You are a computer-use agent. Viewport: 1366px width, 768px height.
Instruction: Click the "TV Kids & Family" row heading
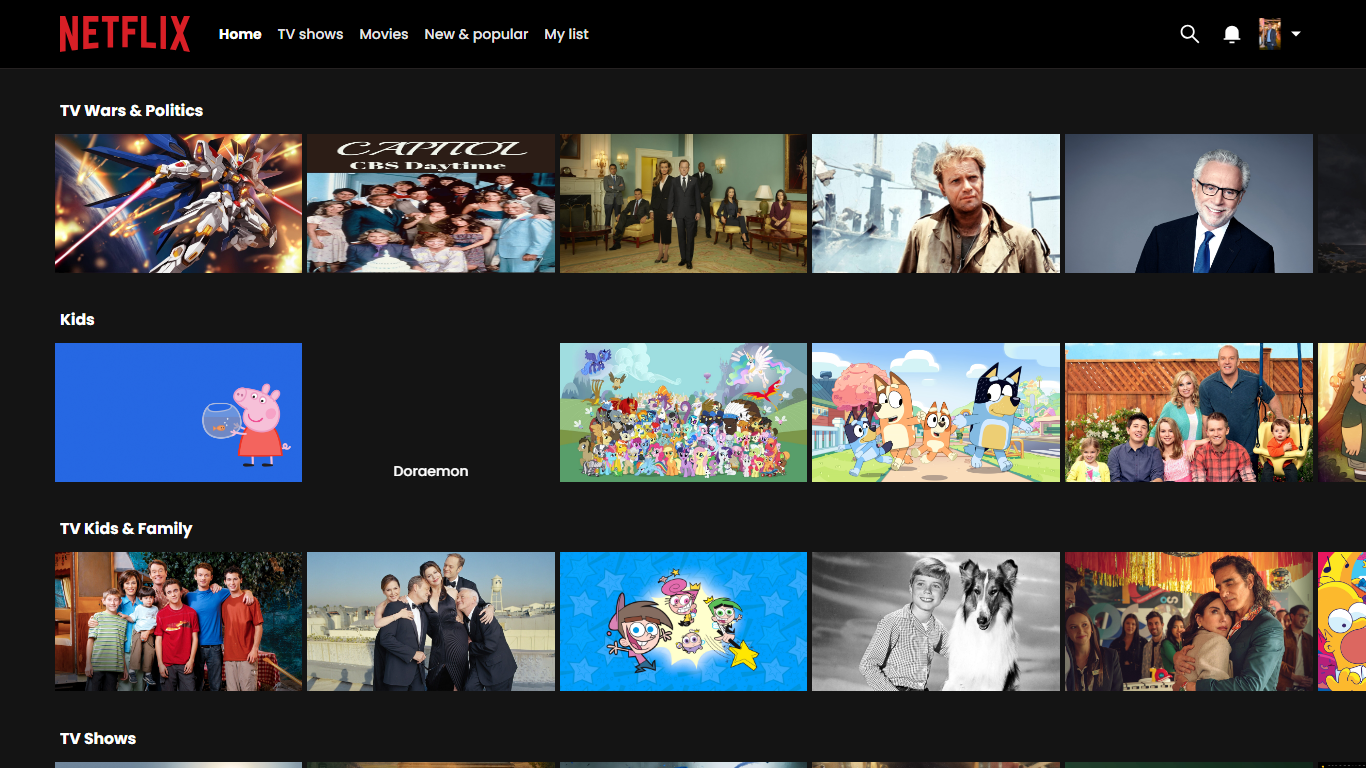[x=126, y=528]
